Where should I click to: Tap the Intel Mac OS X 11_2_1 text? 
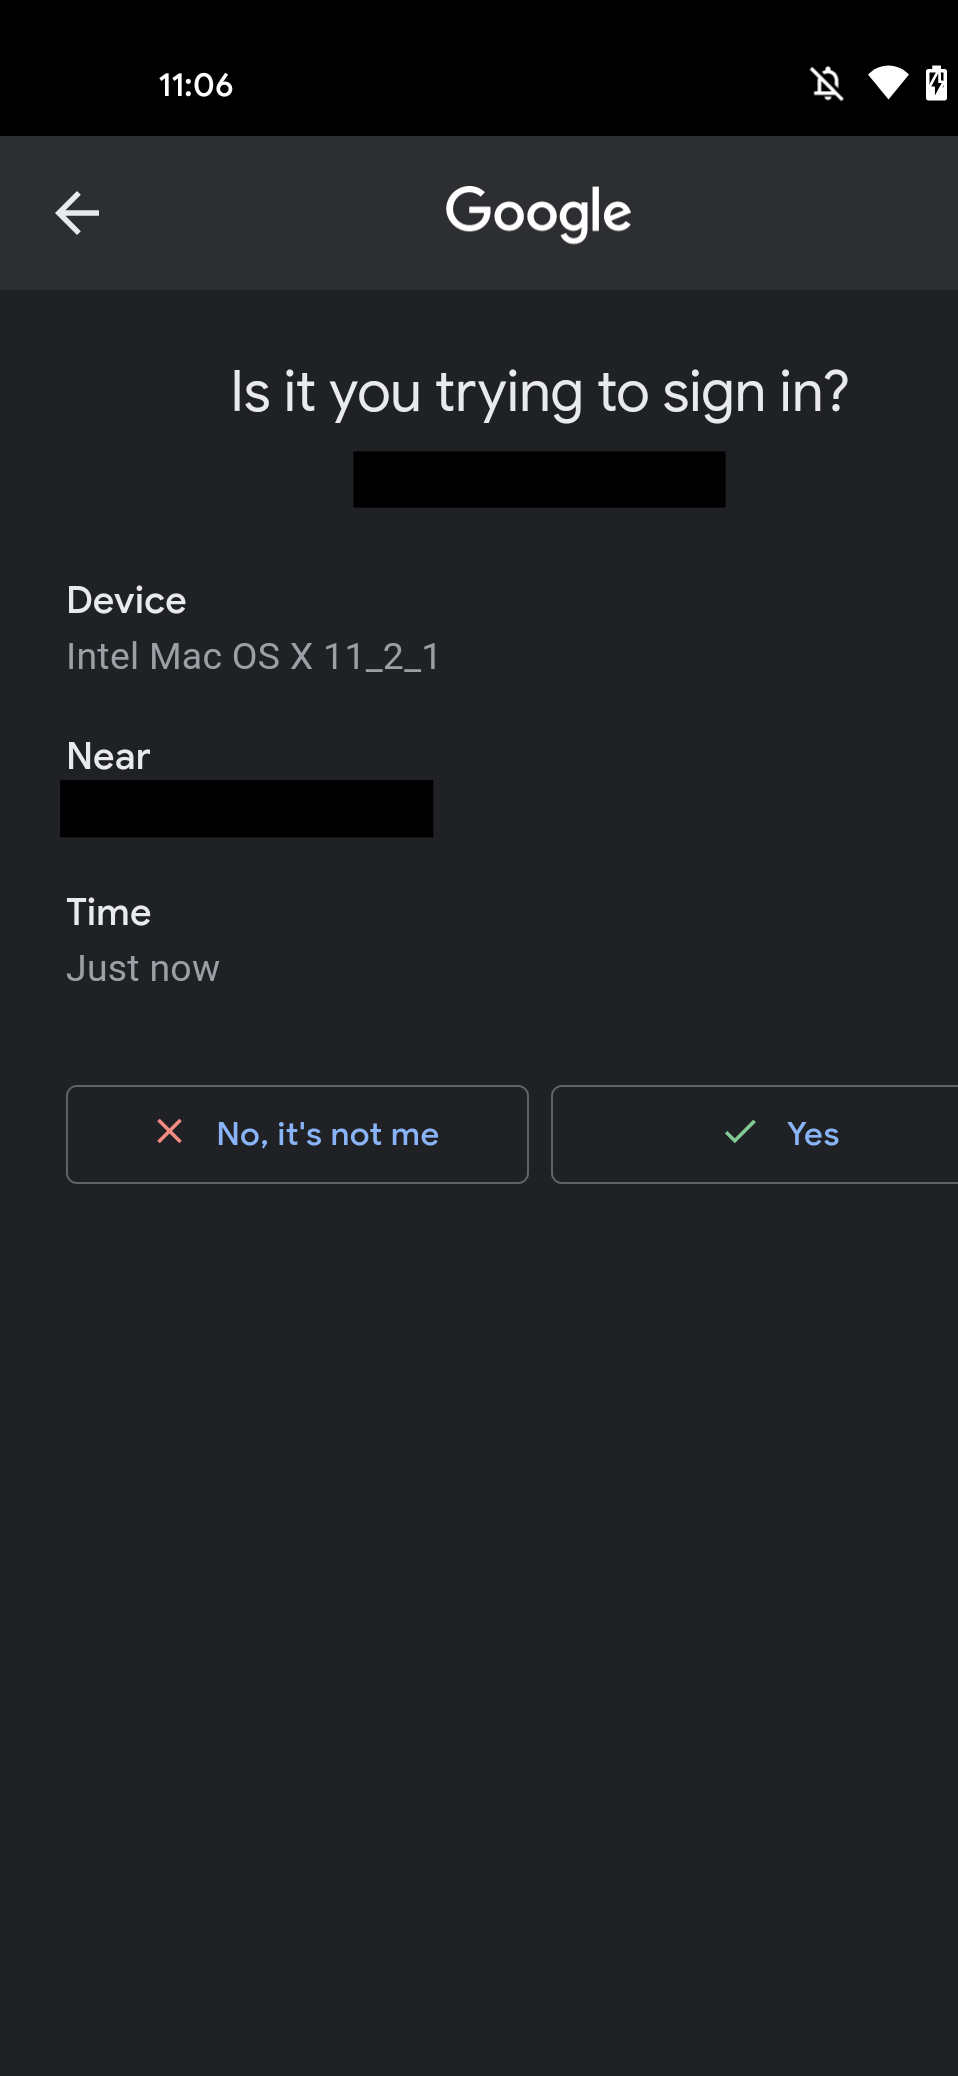pyautogui.click(x=253, y=657)
